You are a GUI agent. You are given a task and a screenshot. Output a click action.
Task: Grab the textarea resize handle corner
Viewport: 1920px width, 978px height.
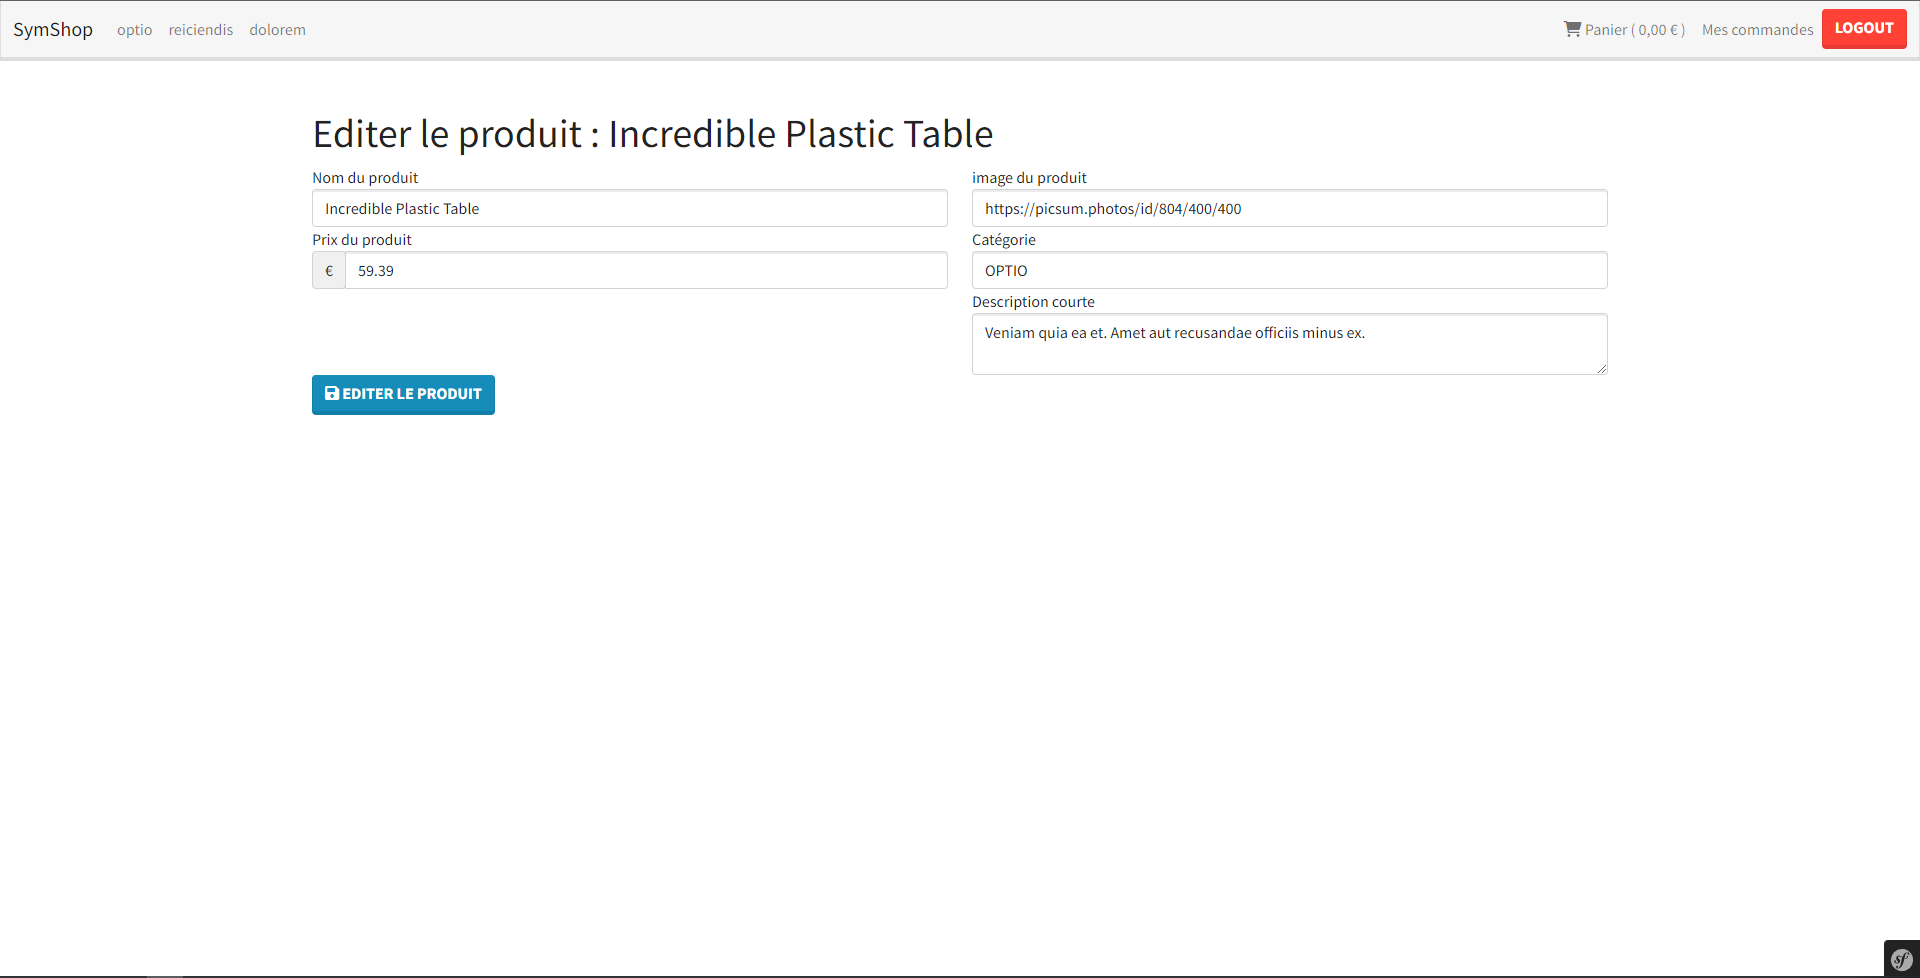1601,369
